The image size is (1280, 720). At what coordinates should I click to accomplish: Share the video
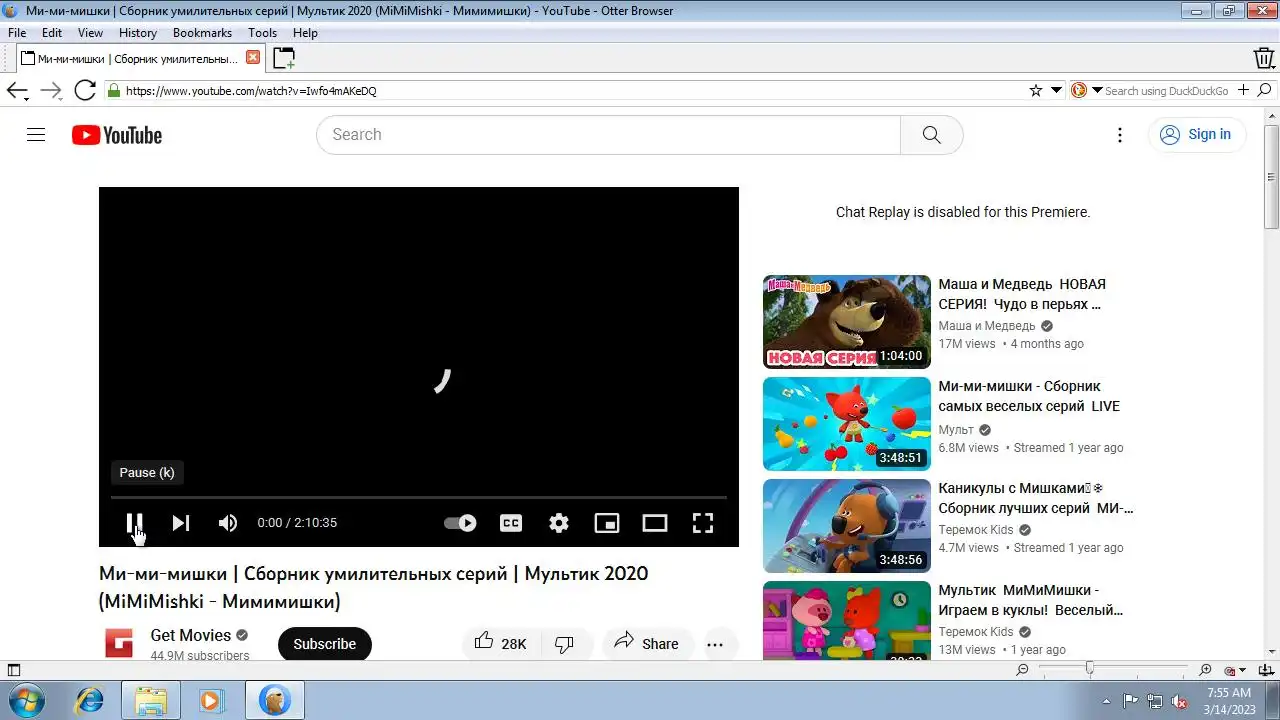[646, 643]
